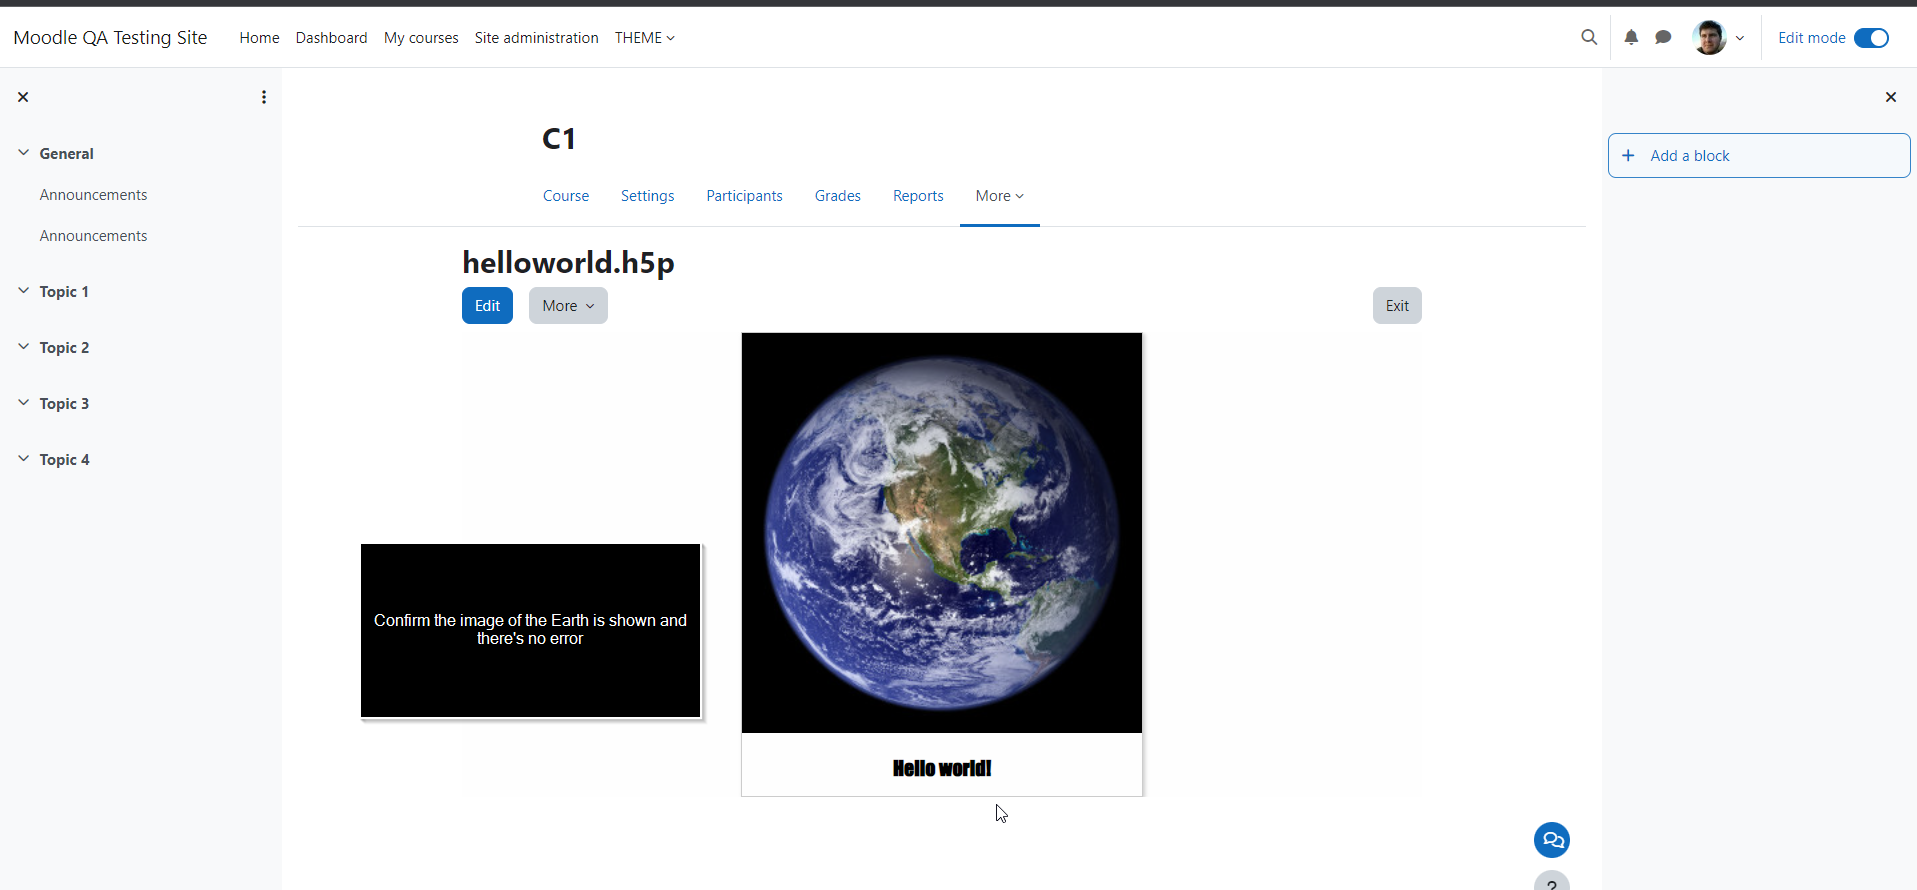Open My courses in the top navigation

coord(421,38)
